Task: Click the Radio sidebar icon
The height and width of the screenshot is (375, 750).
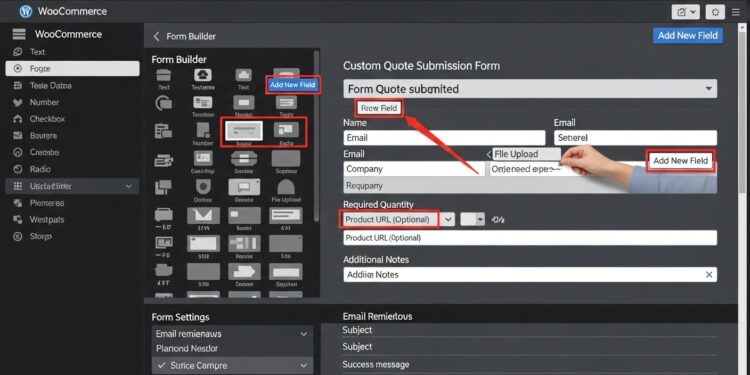Action: tap(18, 169)
